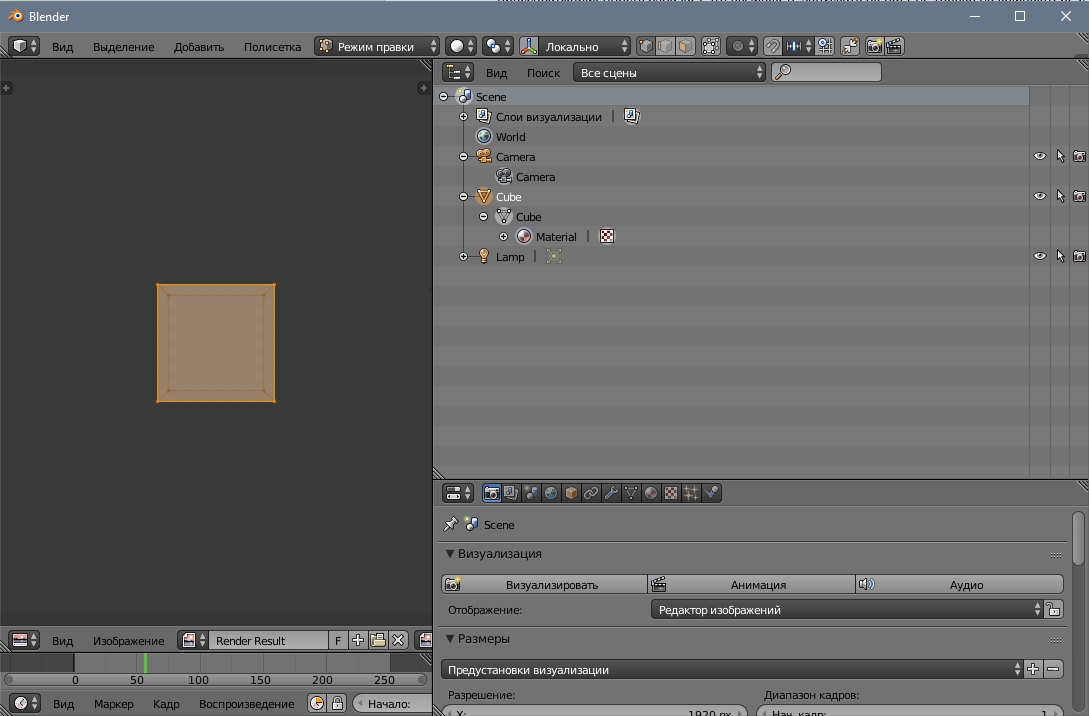Open the Режим правки mode dropdown
Image resolution: width=1089 pixels, height=716 pixels.
click(x=377, y=46)
